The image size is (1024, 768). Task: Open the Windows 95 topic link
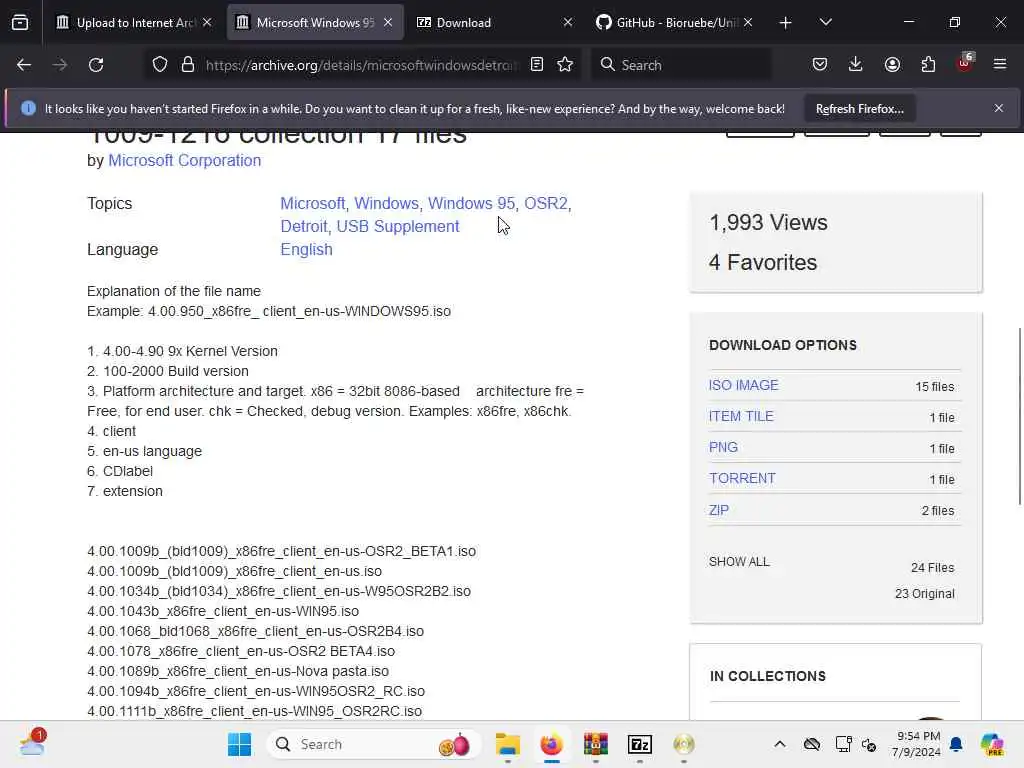point(473,204)
